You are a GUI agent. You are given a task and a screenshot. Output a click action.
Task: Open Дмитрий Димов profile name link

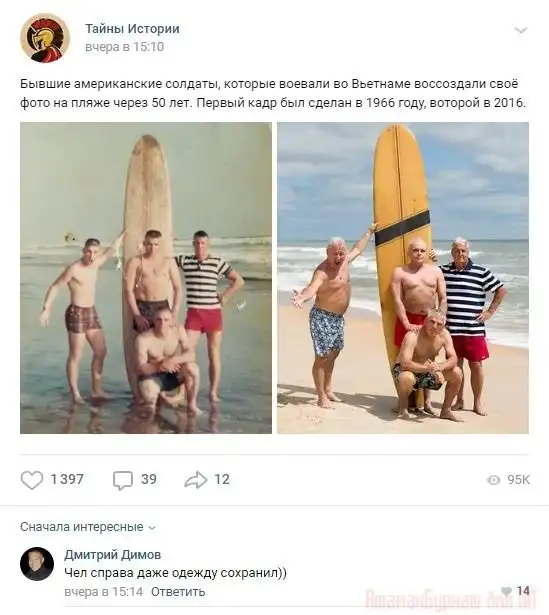(x=113, y=555)
